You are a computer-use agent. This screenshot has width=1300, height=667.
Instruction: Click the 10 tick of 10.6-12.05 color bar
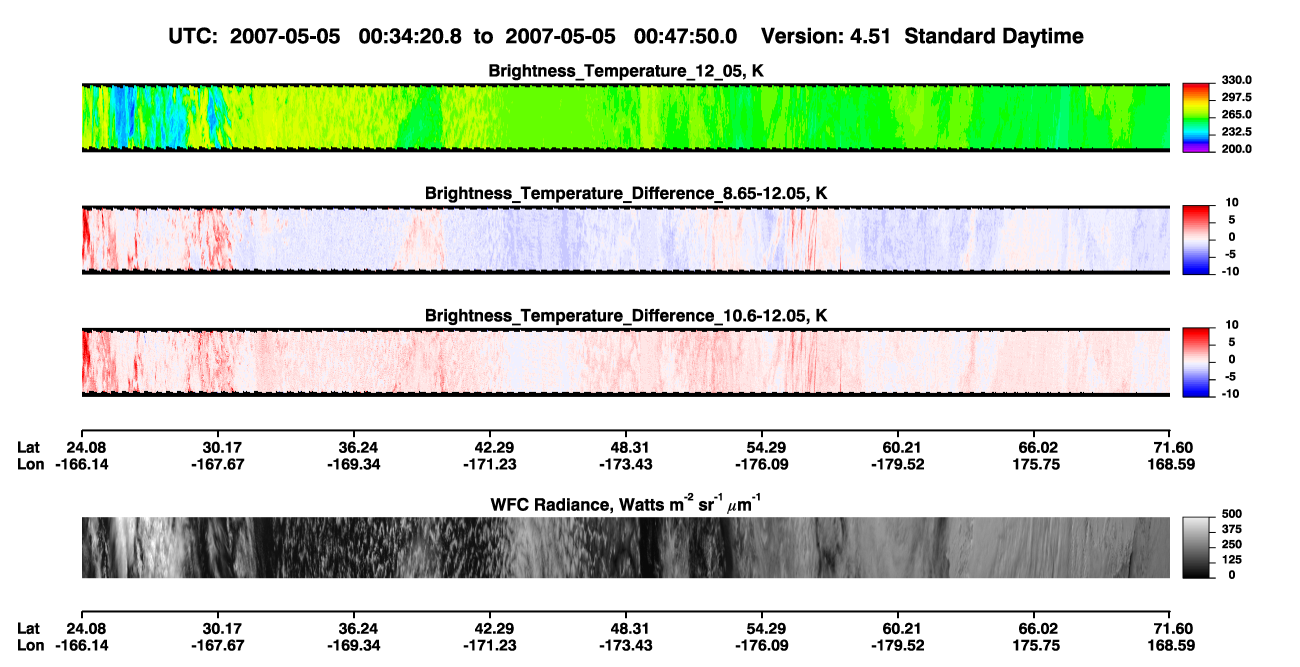click(1232, 325)
